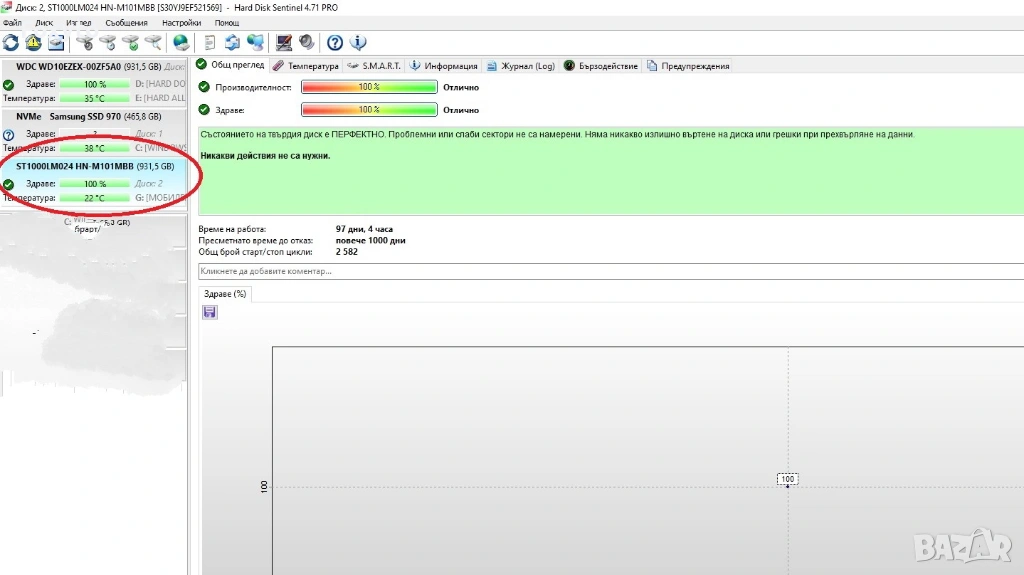1024x575 pixels.
Task: Open the Журнал (Log) tab
Action: coord(520,66)
